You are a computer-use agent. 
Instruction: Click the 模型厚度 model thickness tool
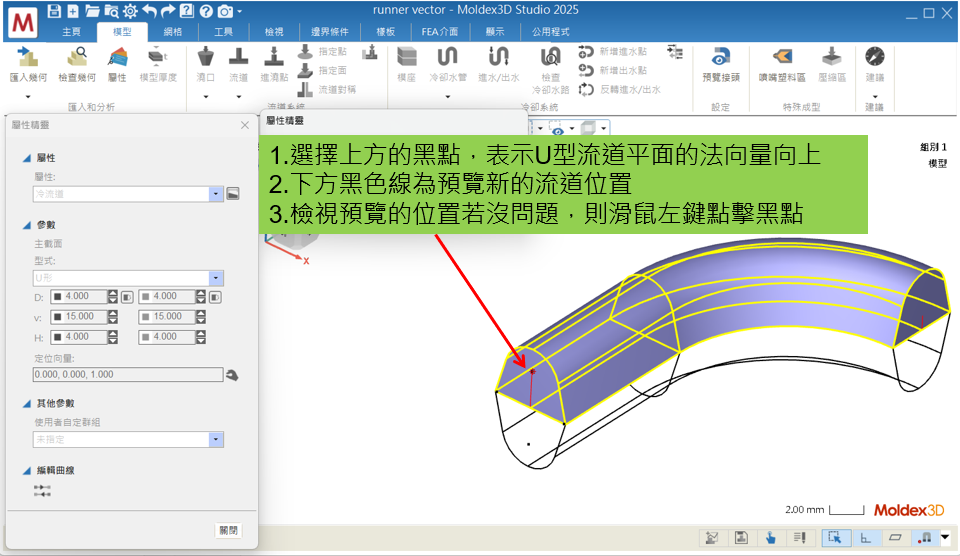pyautogui.click(x=158, y=64)
